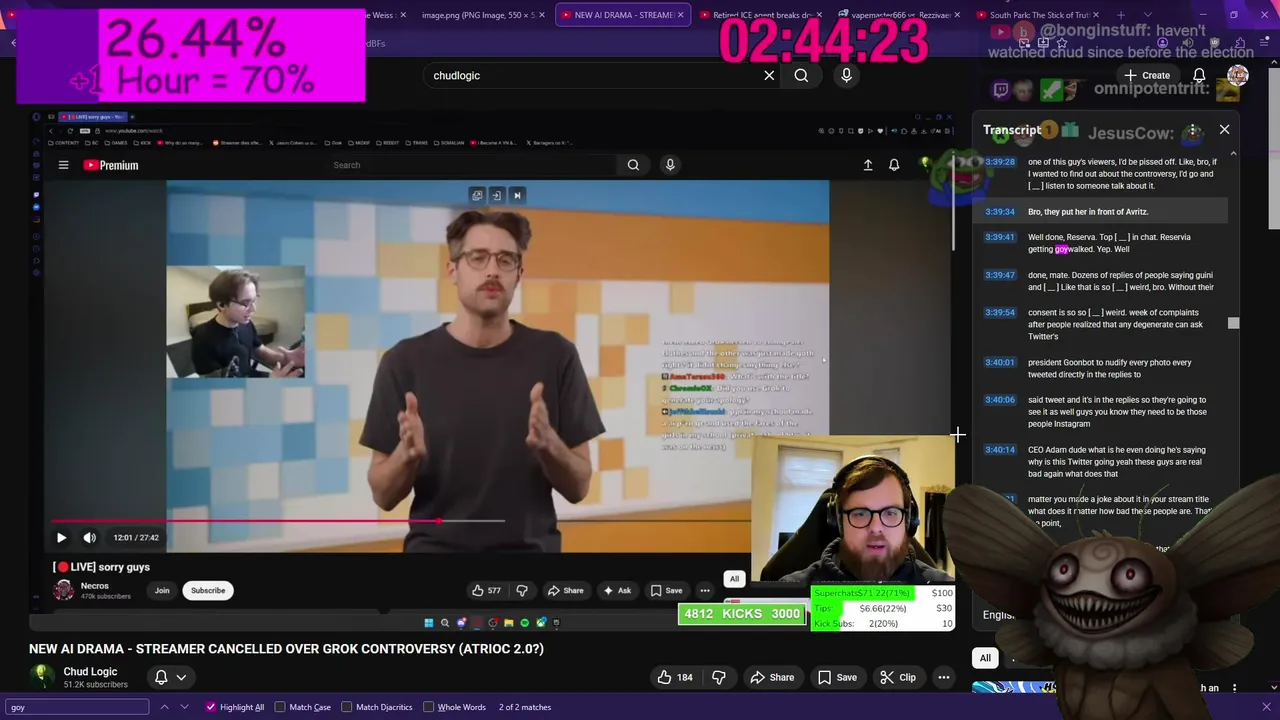Click the Clip button
The height and width of the screenshot is (720, 1280).
(898, 677)
